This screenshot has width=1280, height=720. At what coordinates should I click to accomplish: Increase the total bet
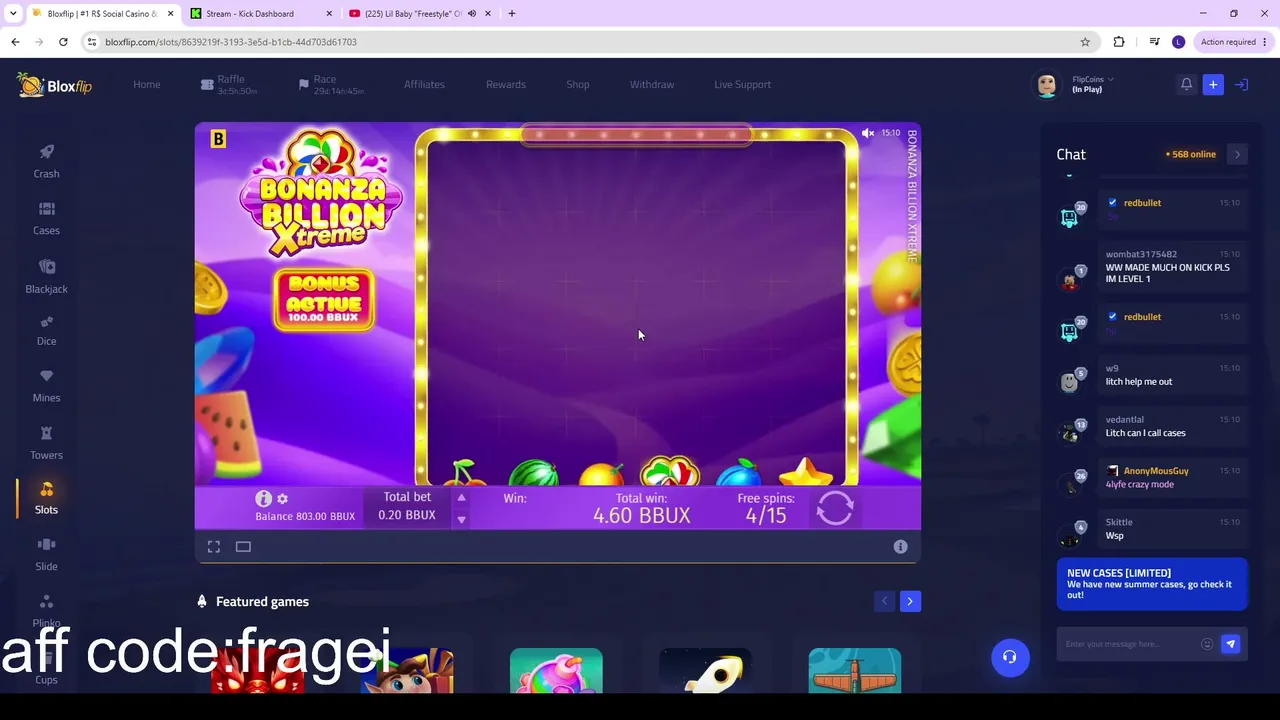(461, 497)
